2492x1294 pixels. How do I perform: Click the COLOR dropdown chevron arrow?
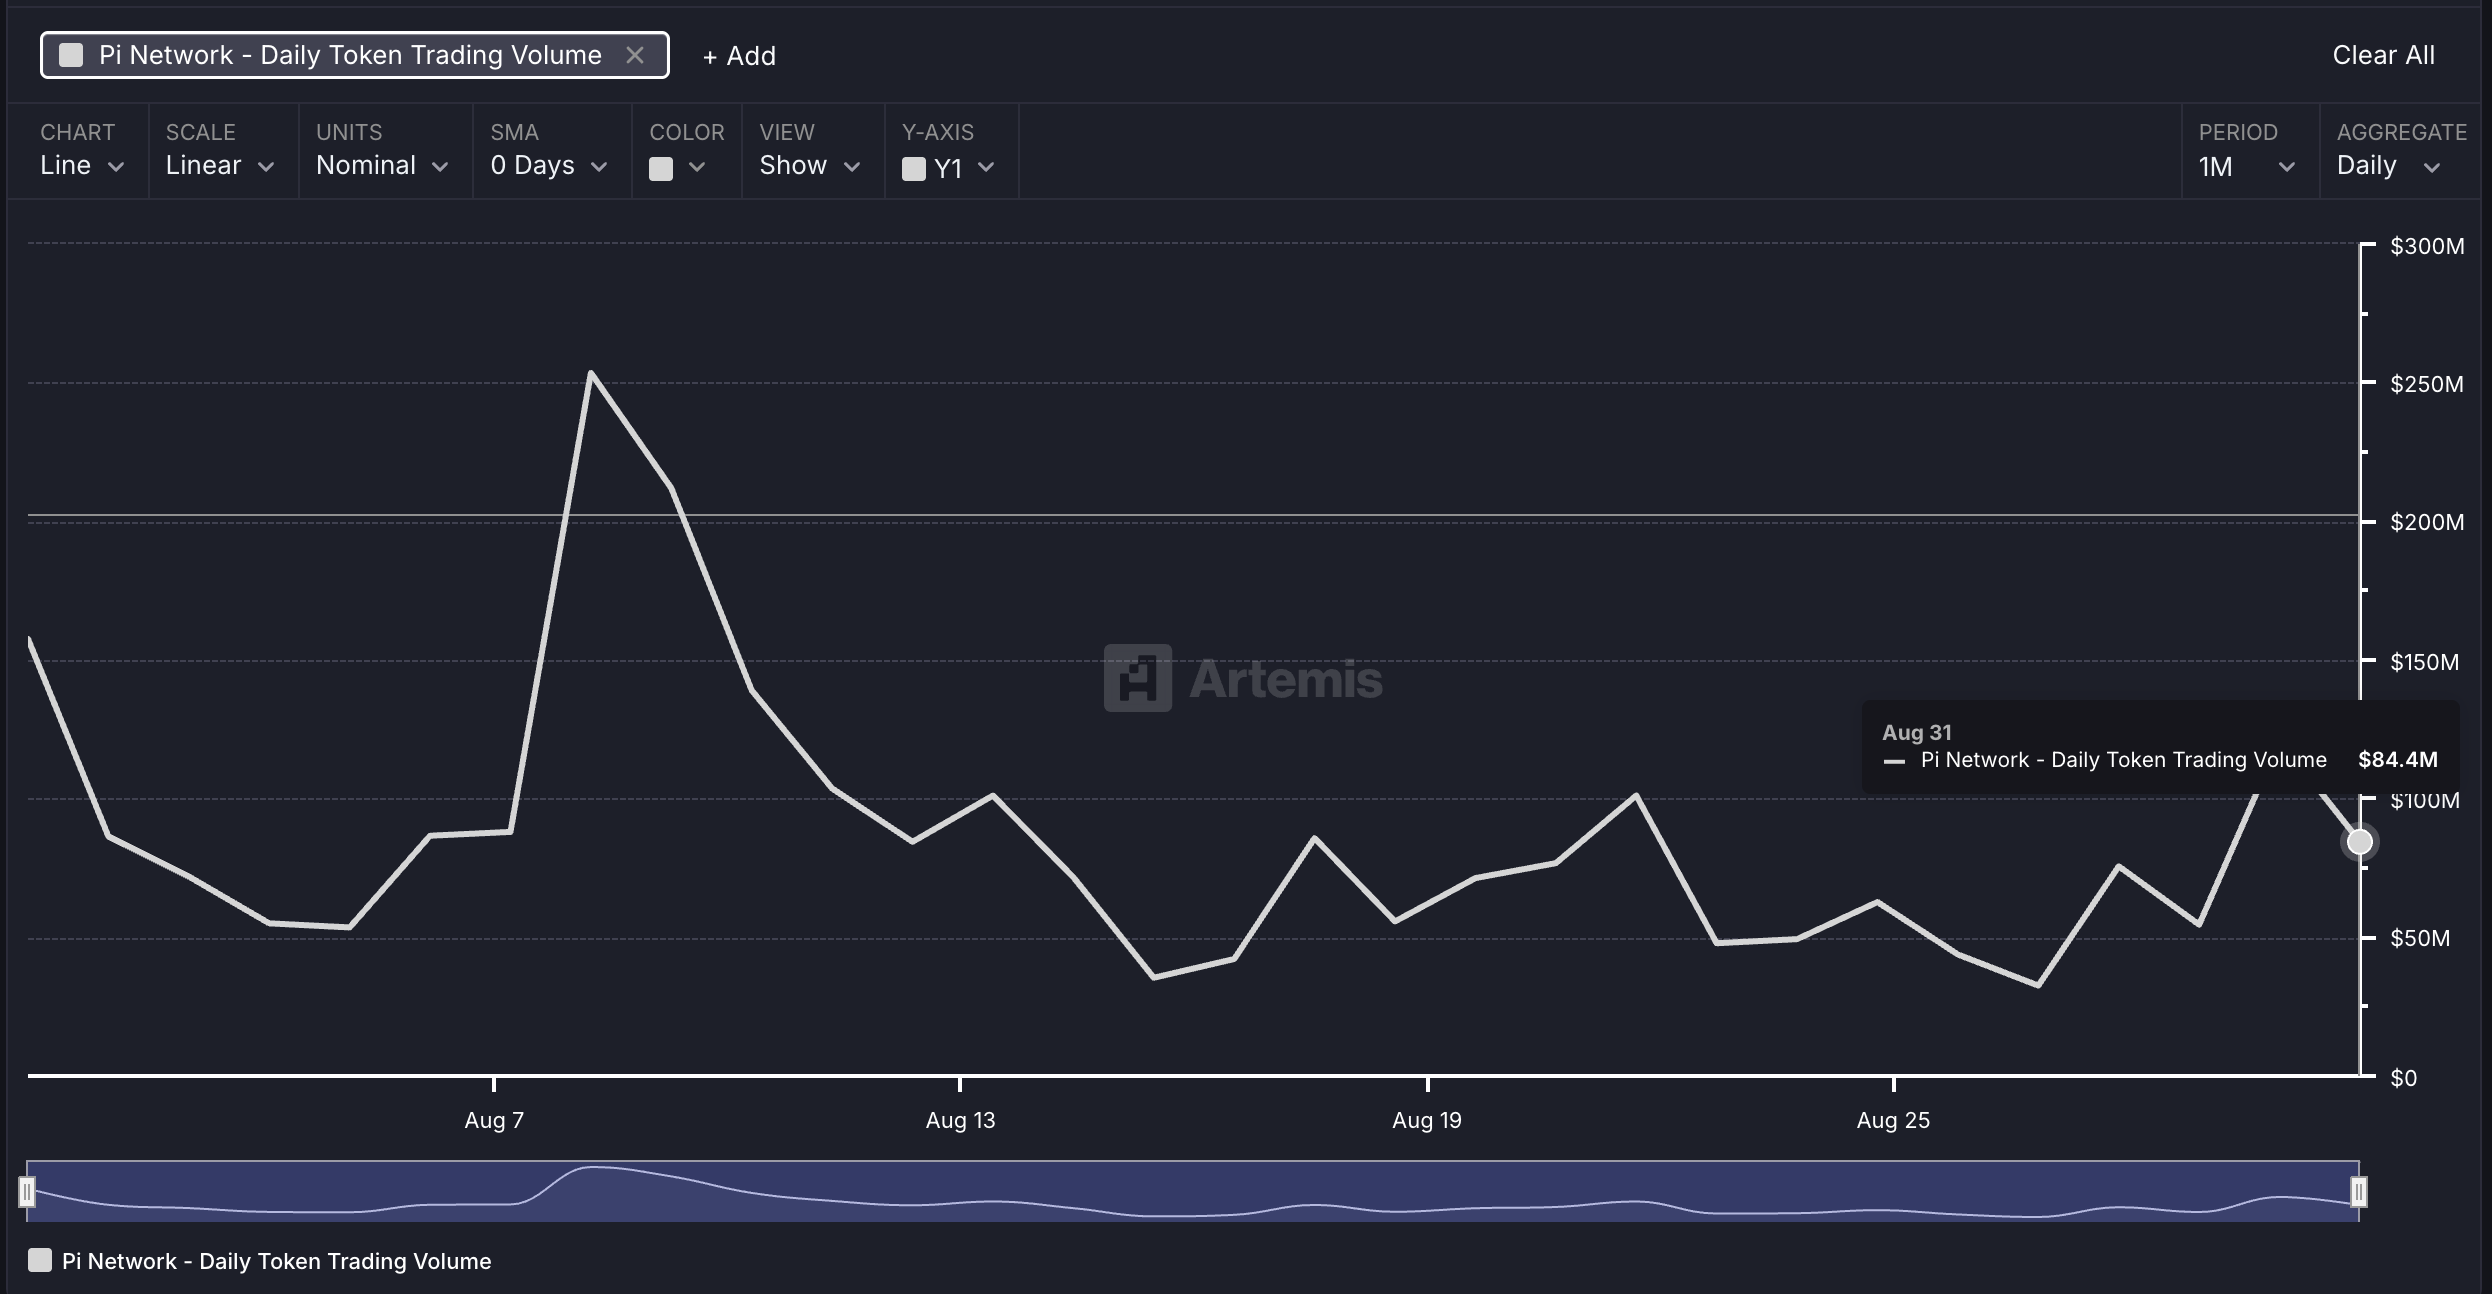pos(698,167)
